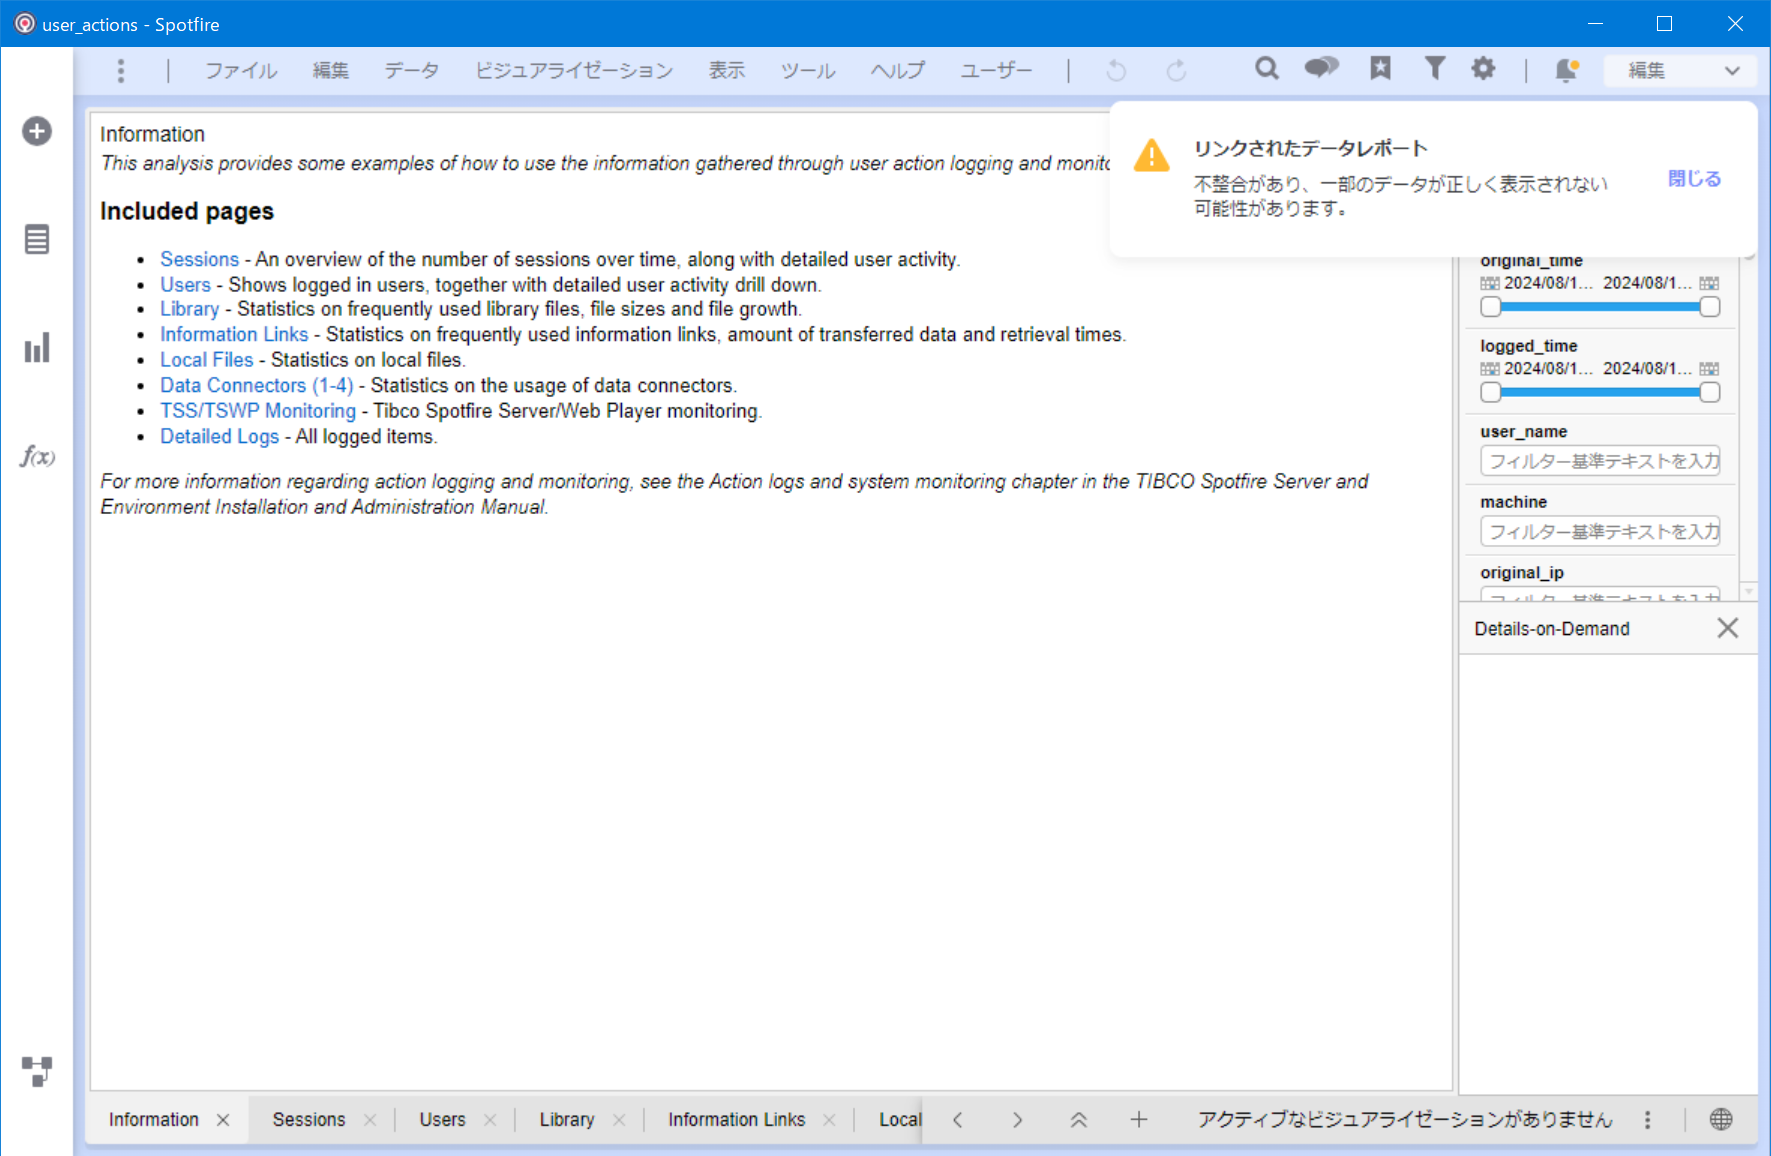Close the Users page tab
Viewport: 1771px width, 1156px height.
tap(490, 1120)
